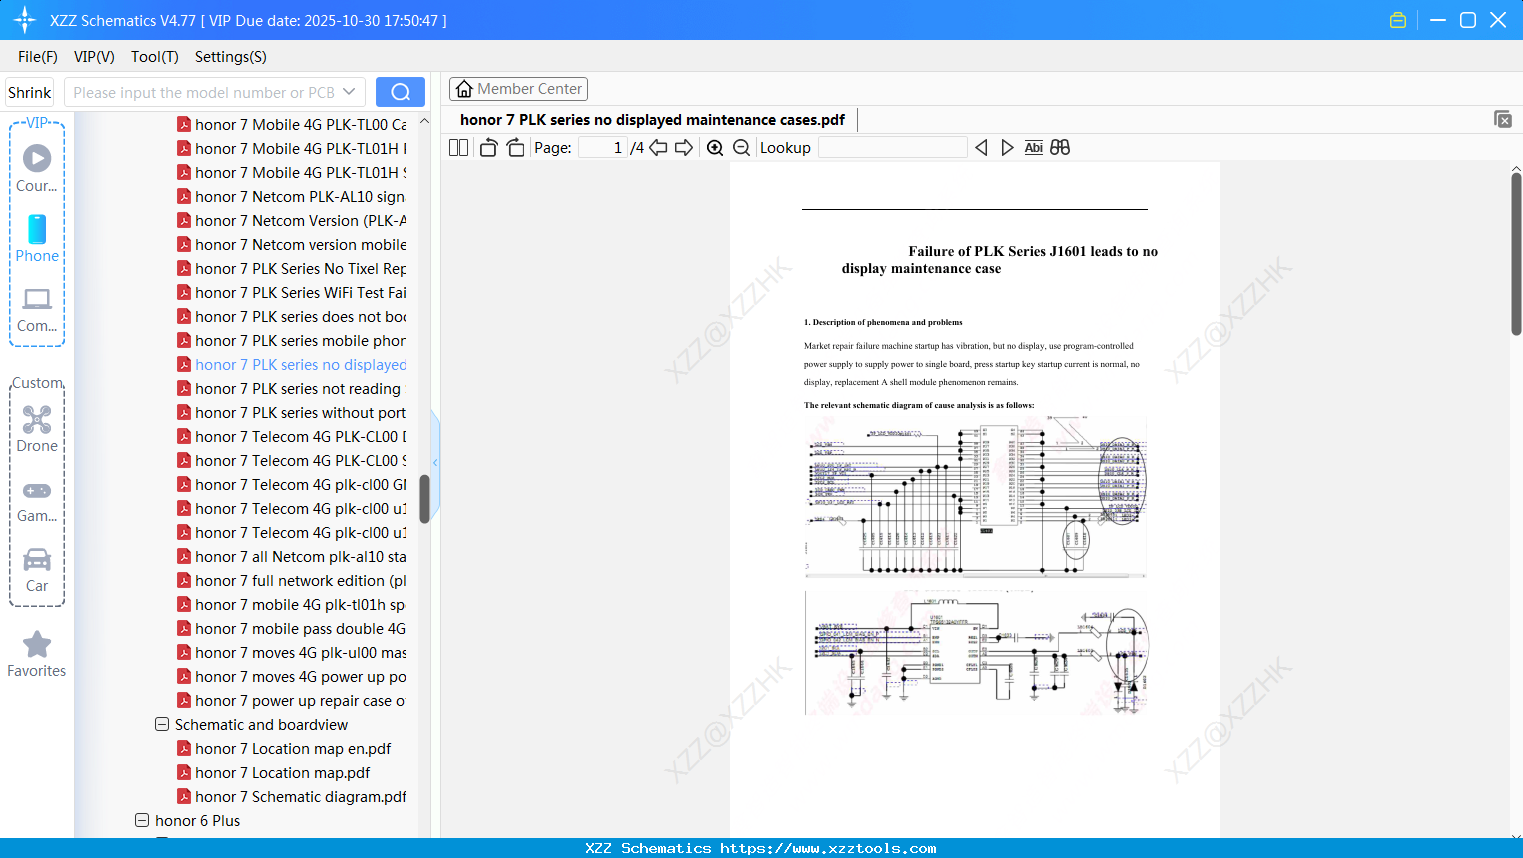
Task: Click the yellow VIP gift icon in title bar
Action: pos(1398,20)
